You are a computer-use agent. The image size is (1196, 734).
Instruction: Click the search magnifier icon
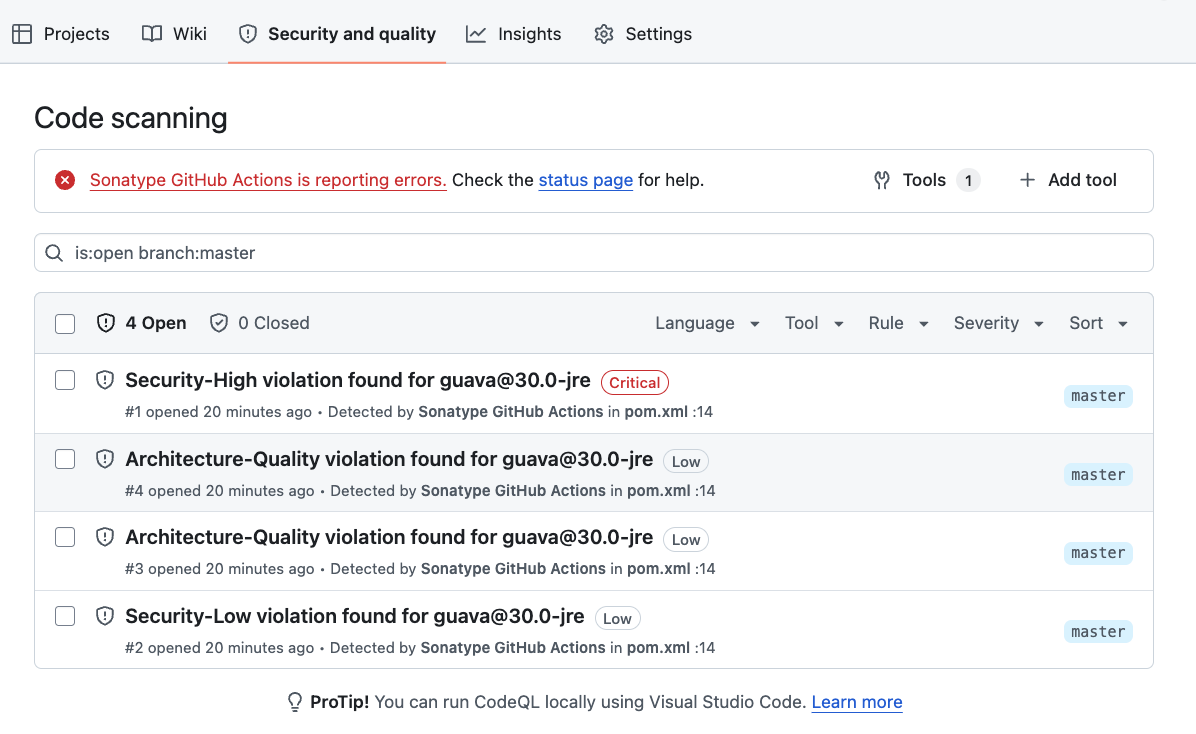tap(54, 253)
